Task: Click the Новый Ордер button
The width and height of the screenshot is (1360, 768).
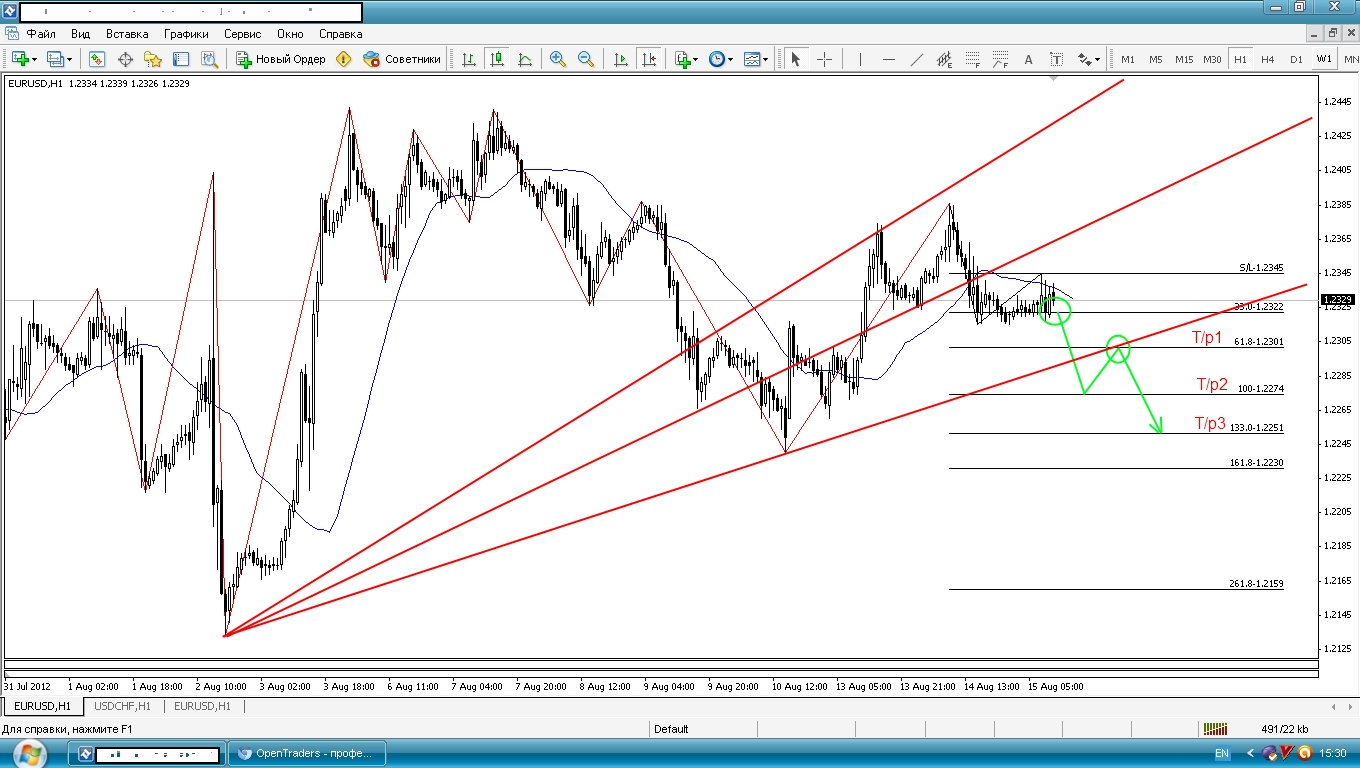Action: pos(281,59)
